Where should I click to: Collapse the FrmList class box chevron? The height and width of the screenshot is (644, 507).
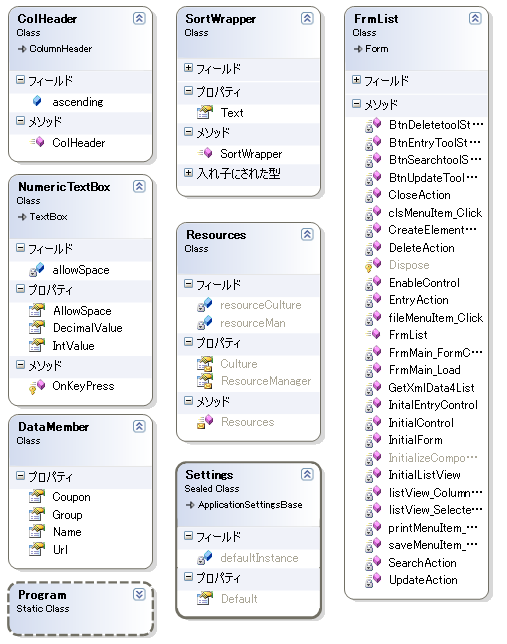[475, 18]
